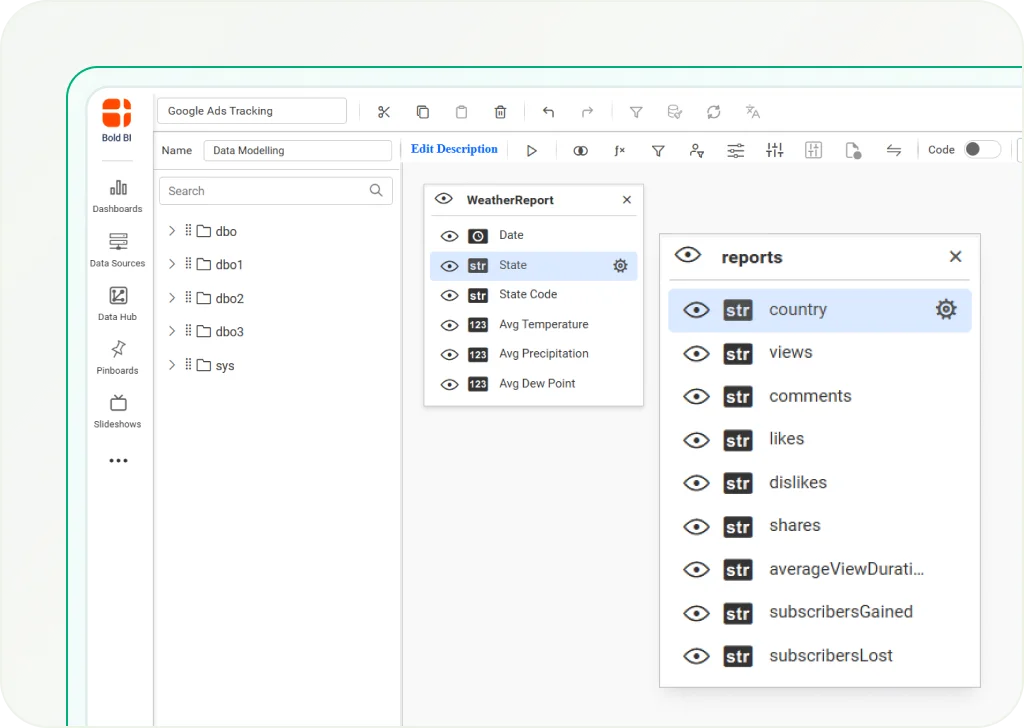Click the cut scissors icon in toolbar

pyautogui.click(x=383, y=112)
